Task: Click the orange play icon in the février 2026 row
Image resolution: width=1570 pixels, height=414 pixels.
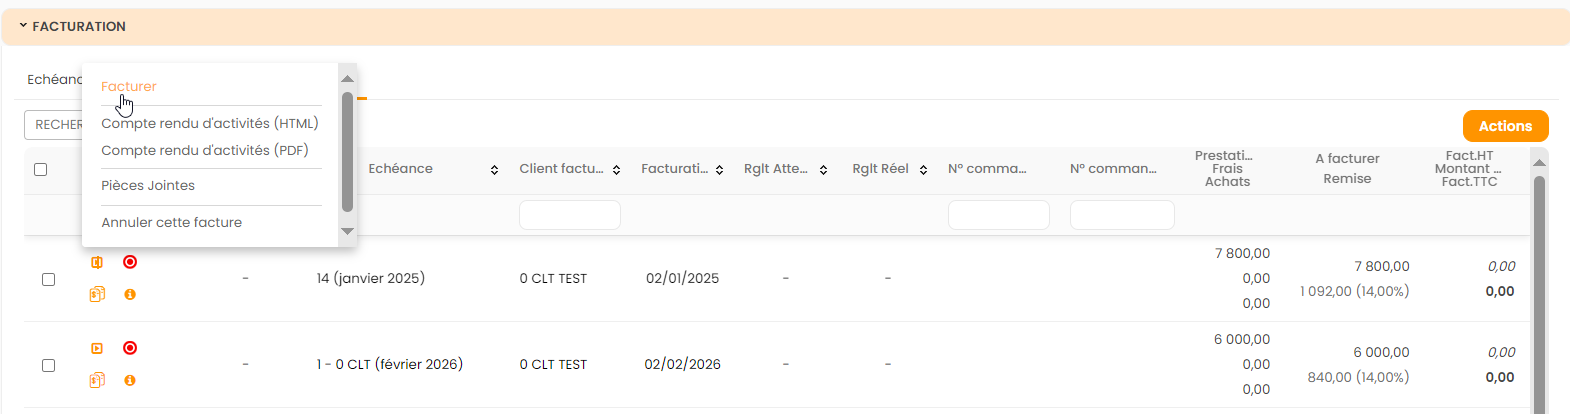Action: coord(97,348)
